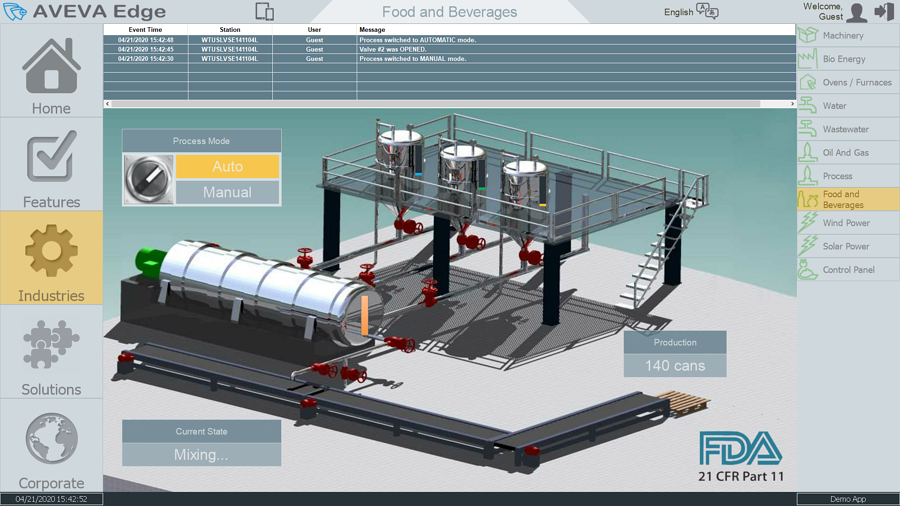
Task: Click the Guest user profile icon
Action: tap(857, 12)
